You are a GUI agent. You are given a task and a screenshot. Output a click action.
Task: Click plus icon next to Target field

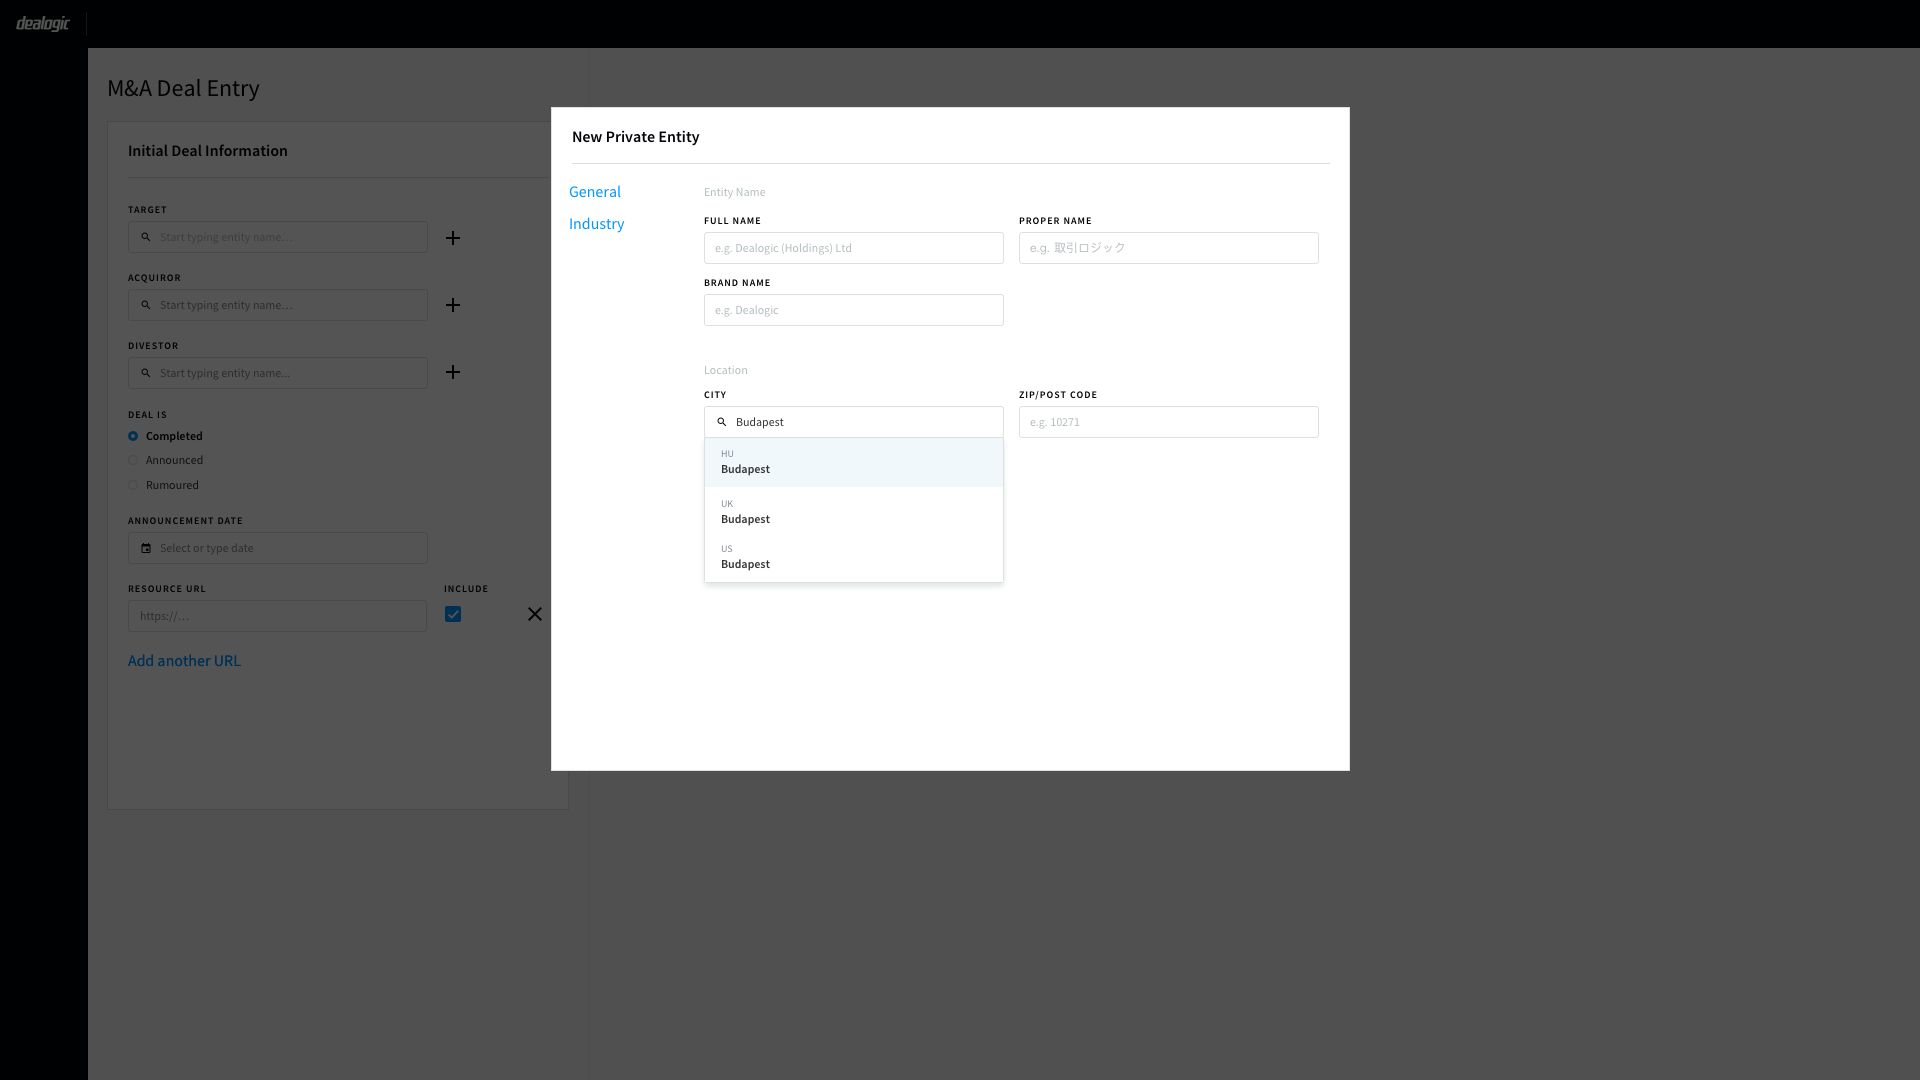453,238
